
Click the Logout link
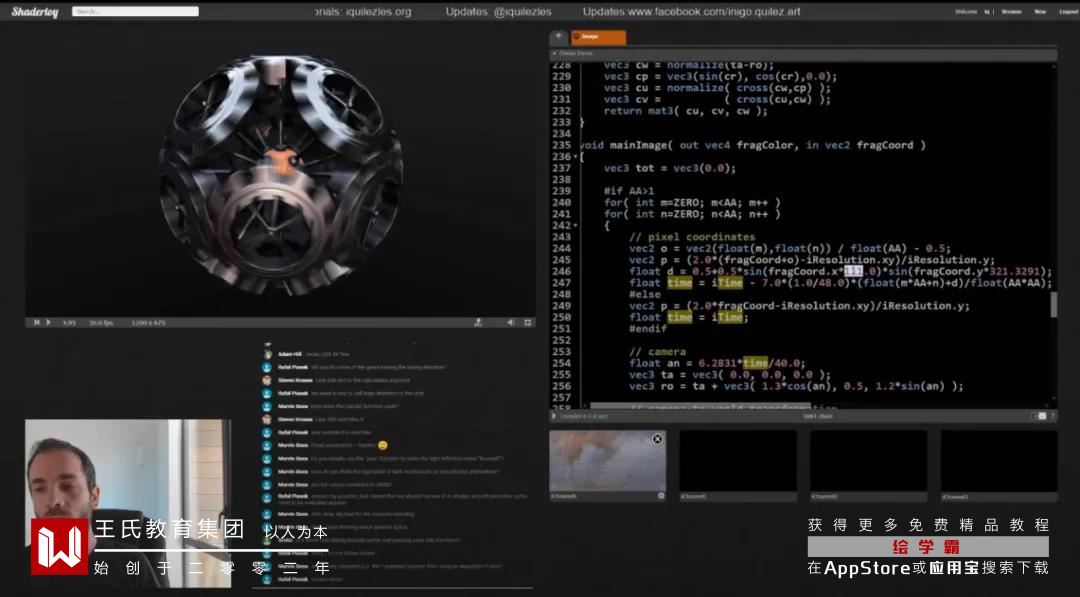pyautogui.click(x=1068, y=12)
